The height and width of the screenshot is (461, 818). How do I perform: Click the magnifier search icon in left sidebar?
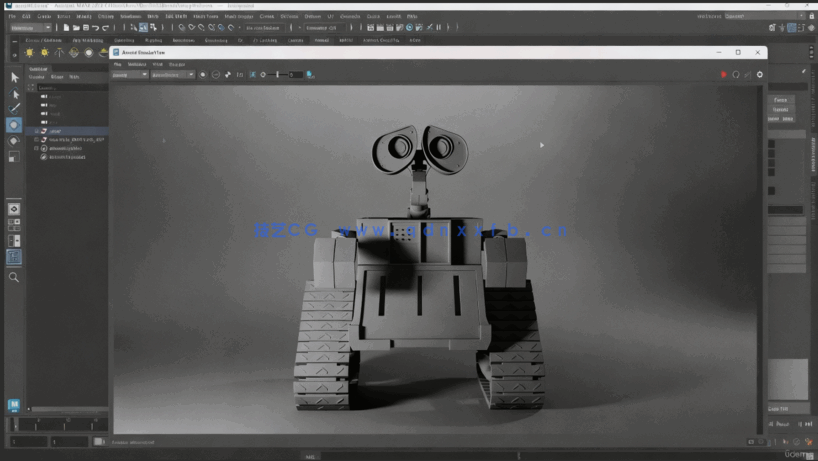[x=14, y=277]
